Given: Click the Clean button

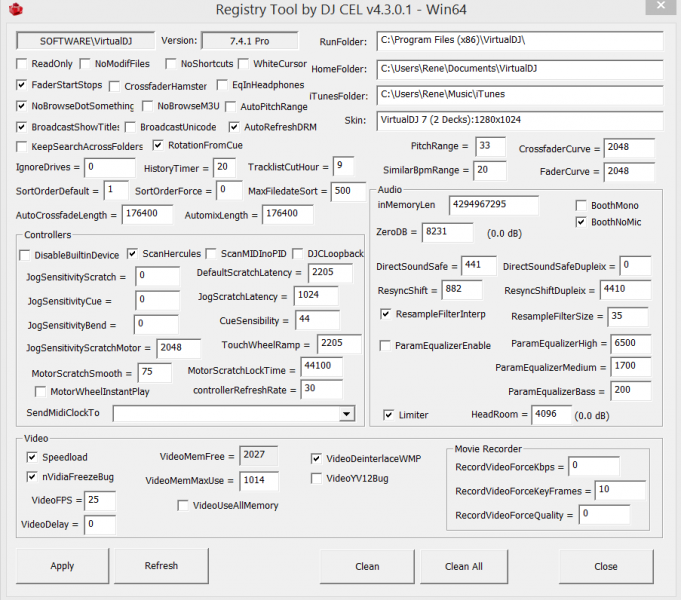Looking at the screenshot, I should pos(367,567).
